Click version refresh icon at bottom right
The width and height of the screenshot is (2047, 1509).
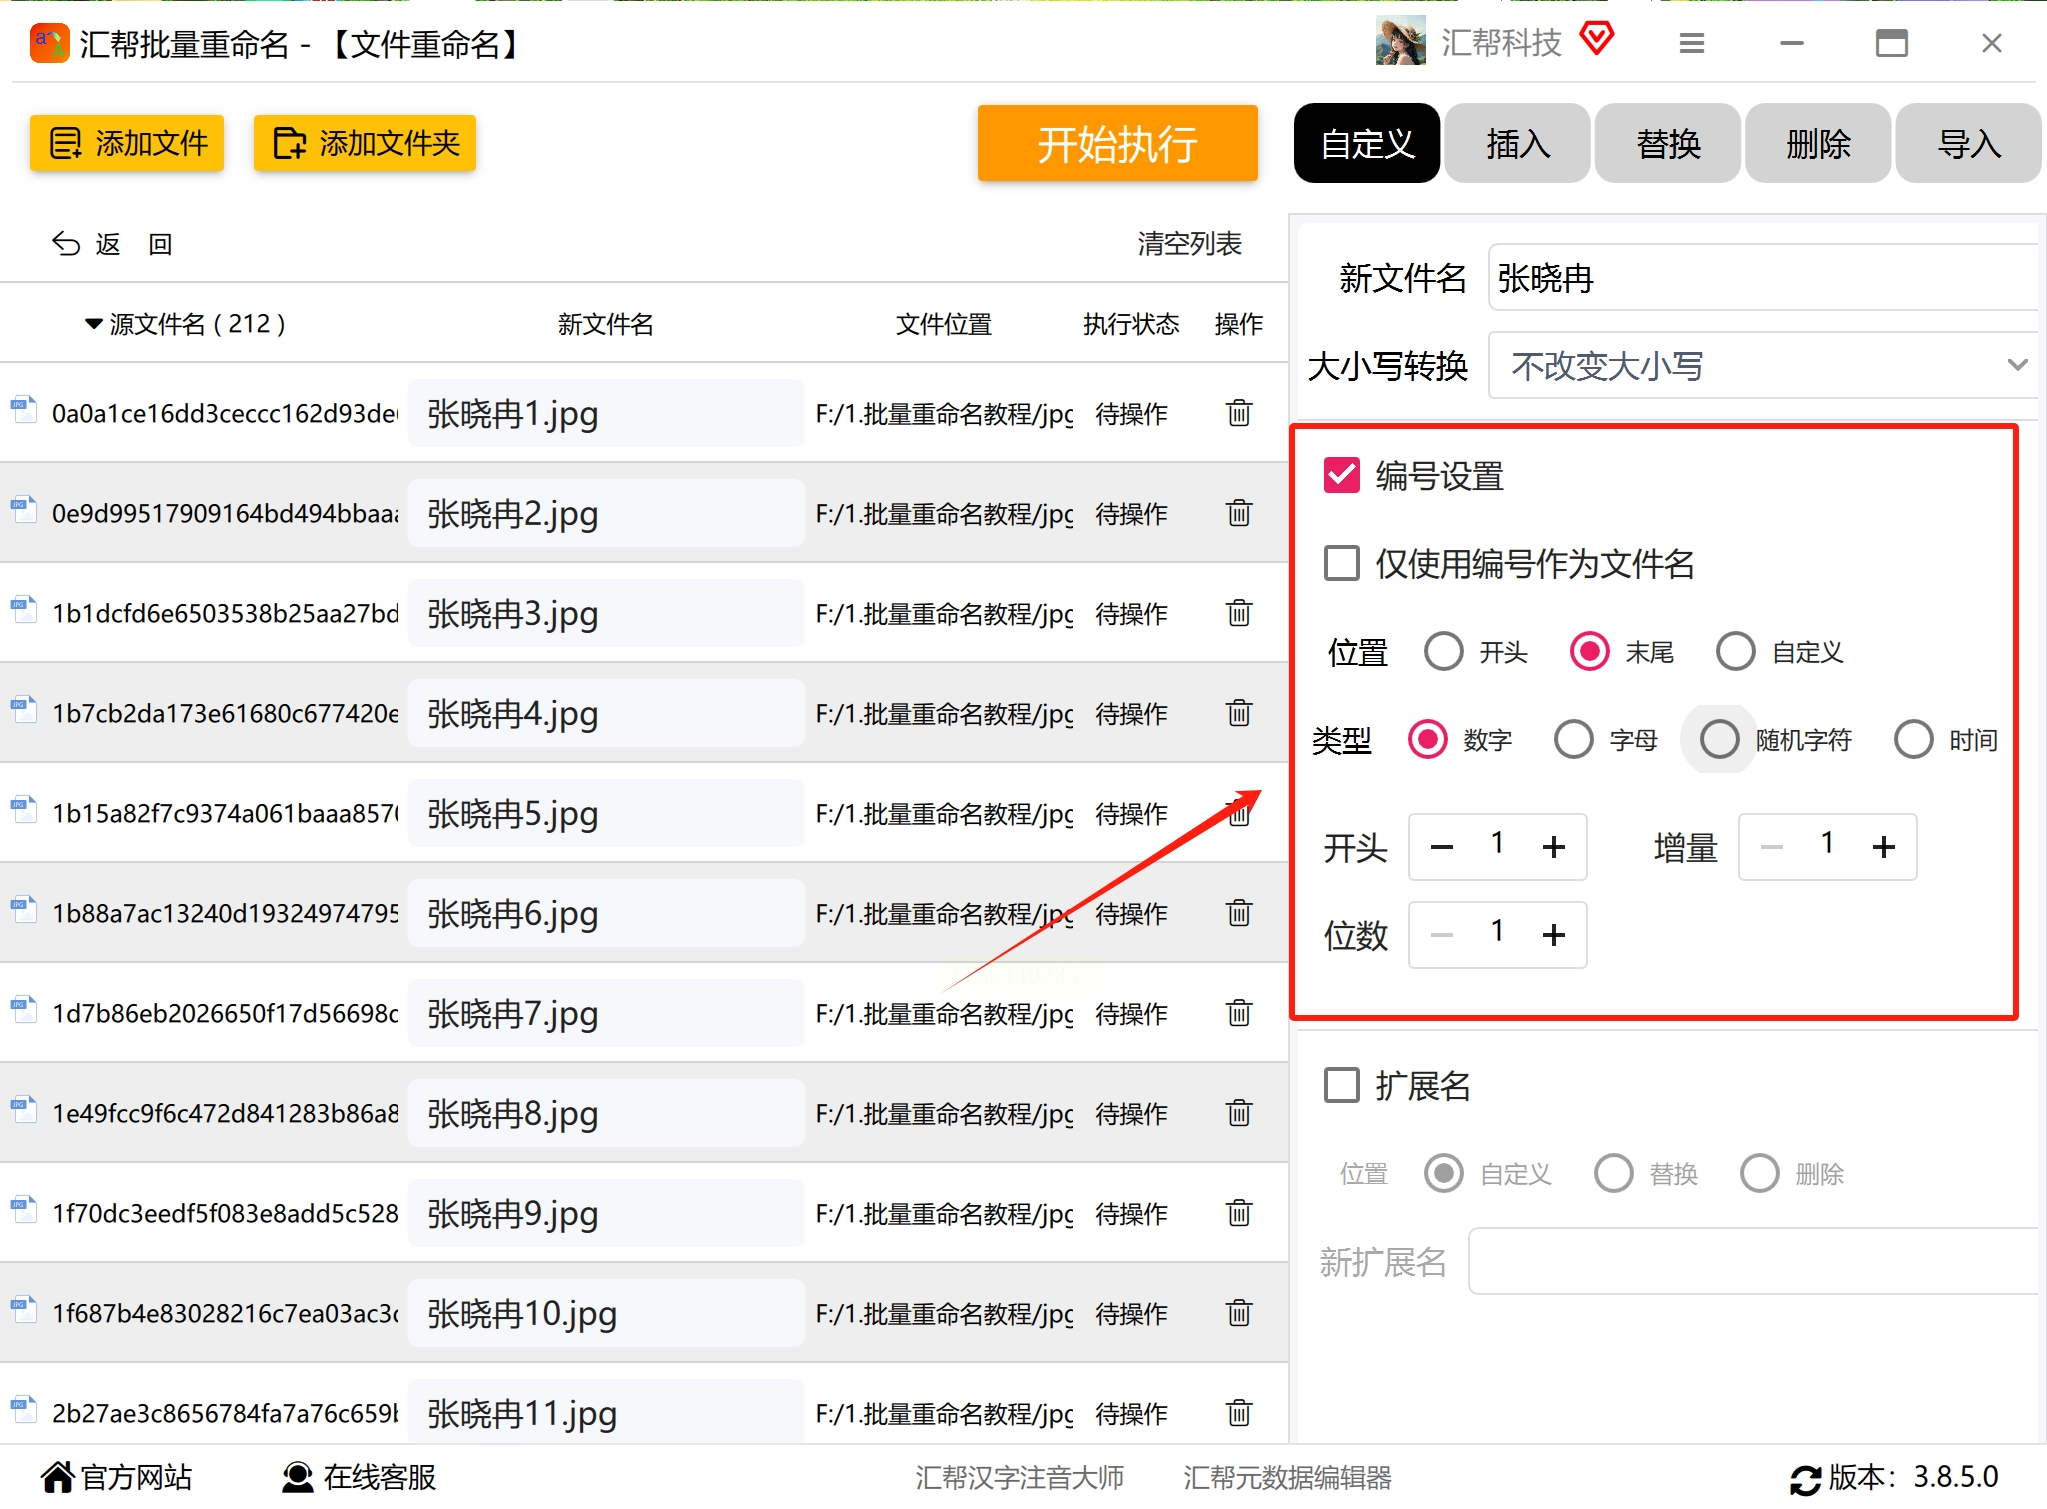pos(1805,1479)
